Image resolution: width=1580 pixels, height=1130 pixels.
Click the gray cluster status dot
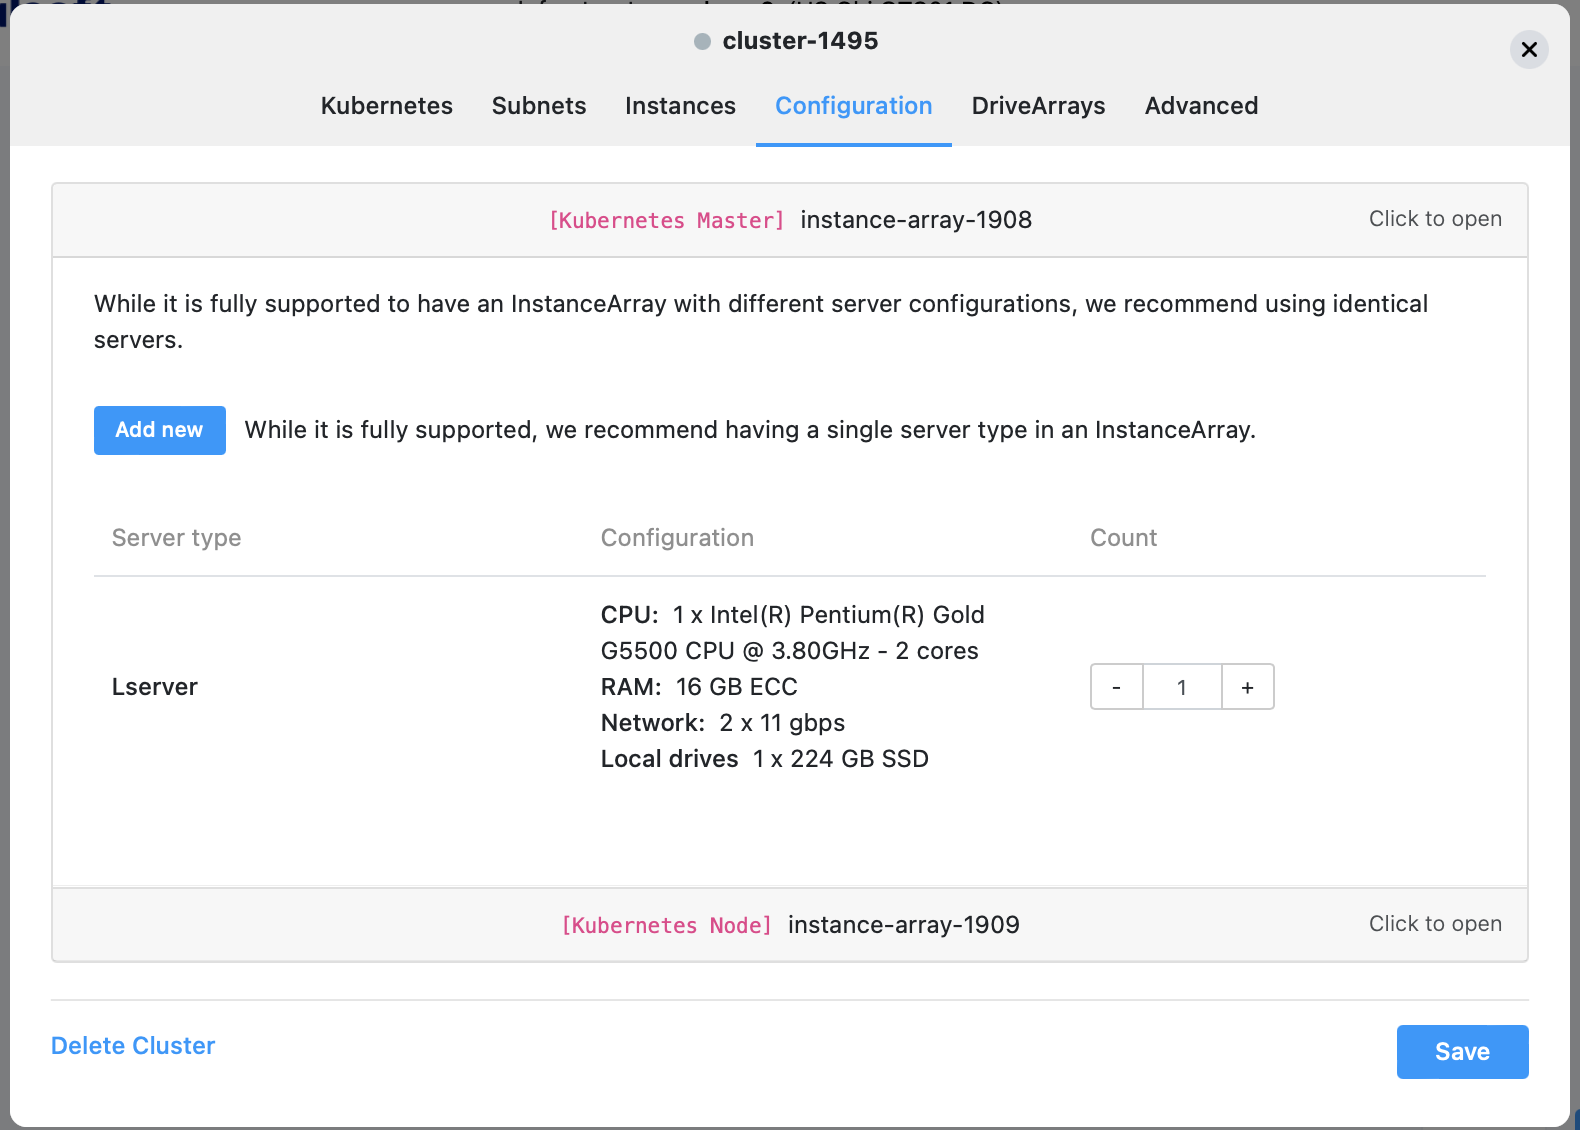(702, 41)
